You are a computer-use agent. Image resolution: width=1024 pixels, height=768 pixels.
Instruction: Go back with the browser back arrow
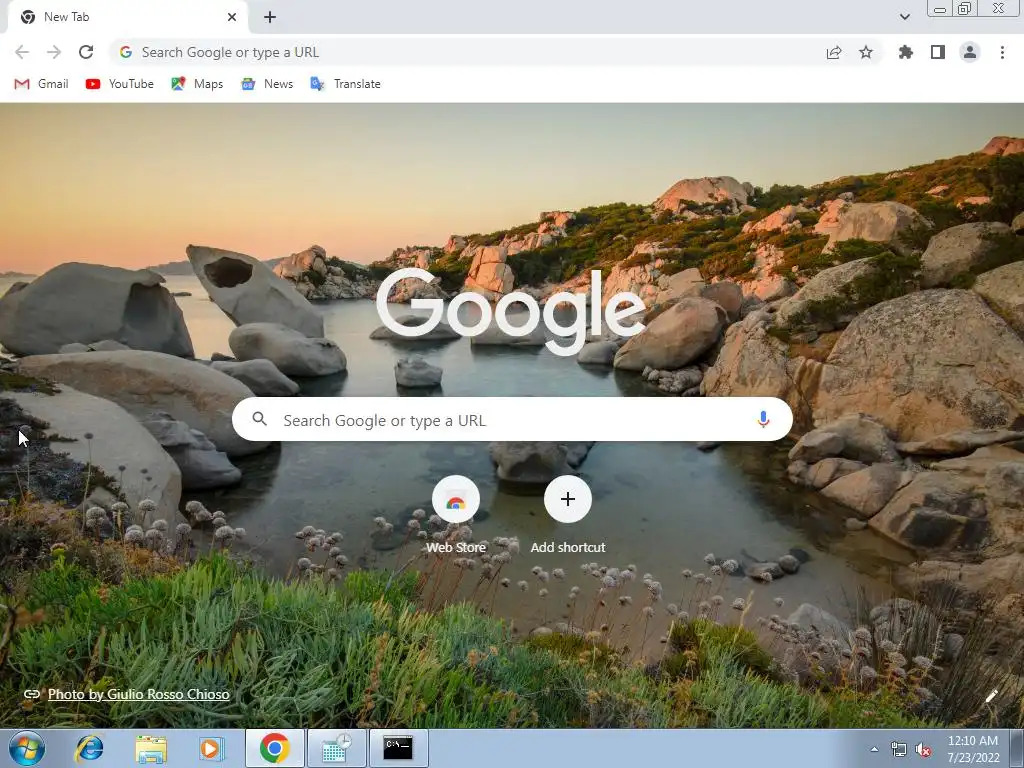(22, 52)
